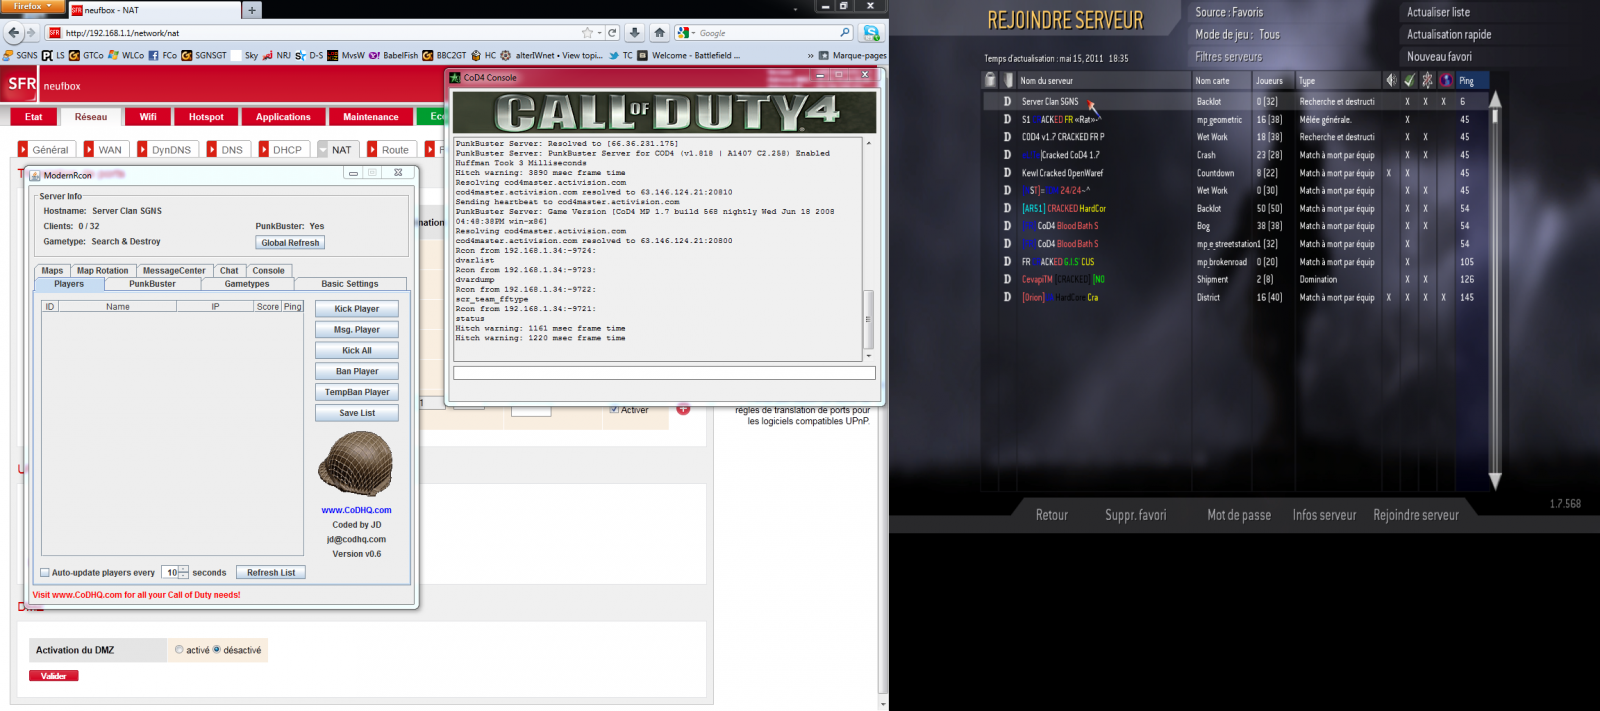Viewport: 1600px width, 711px height.
Task: Switch to Maps tab in ModernRcon
Action: tap(52, 271)
